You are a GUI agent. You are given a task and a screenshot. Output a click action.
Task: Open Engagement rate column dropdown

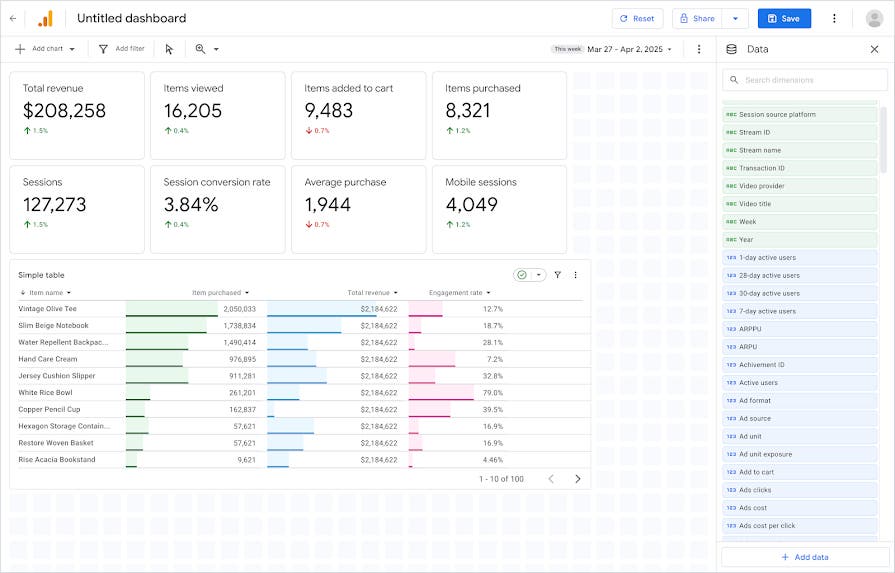click(489, 293)
